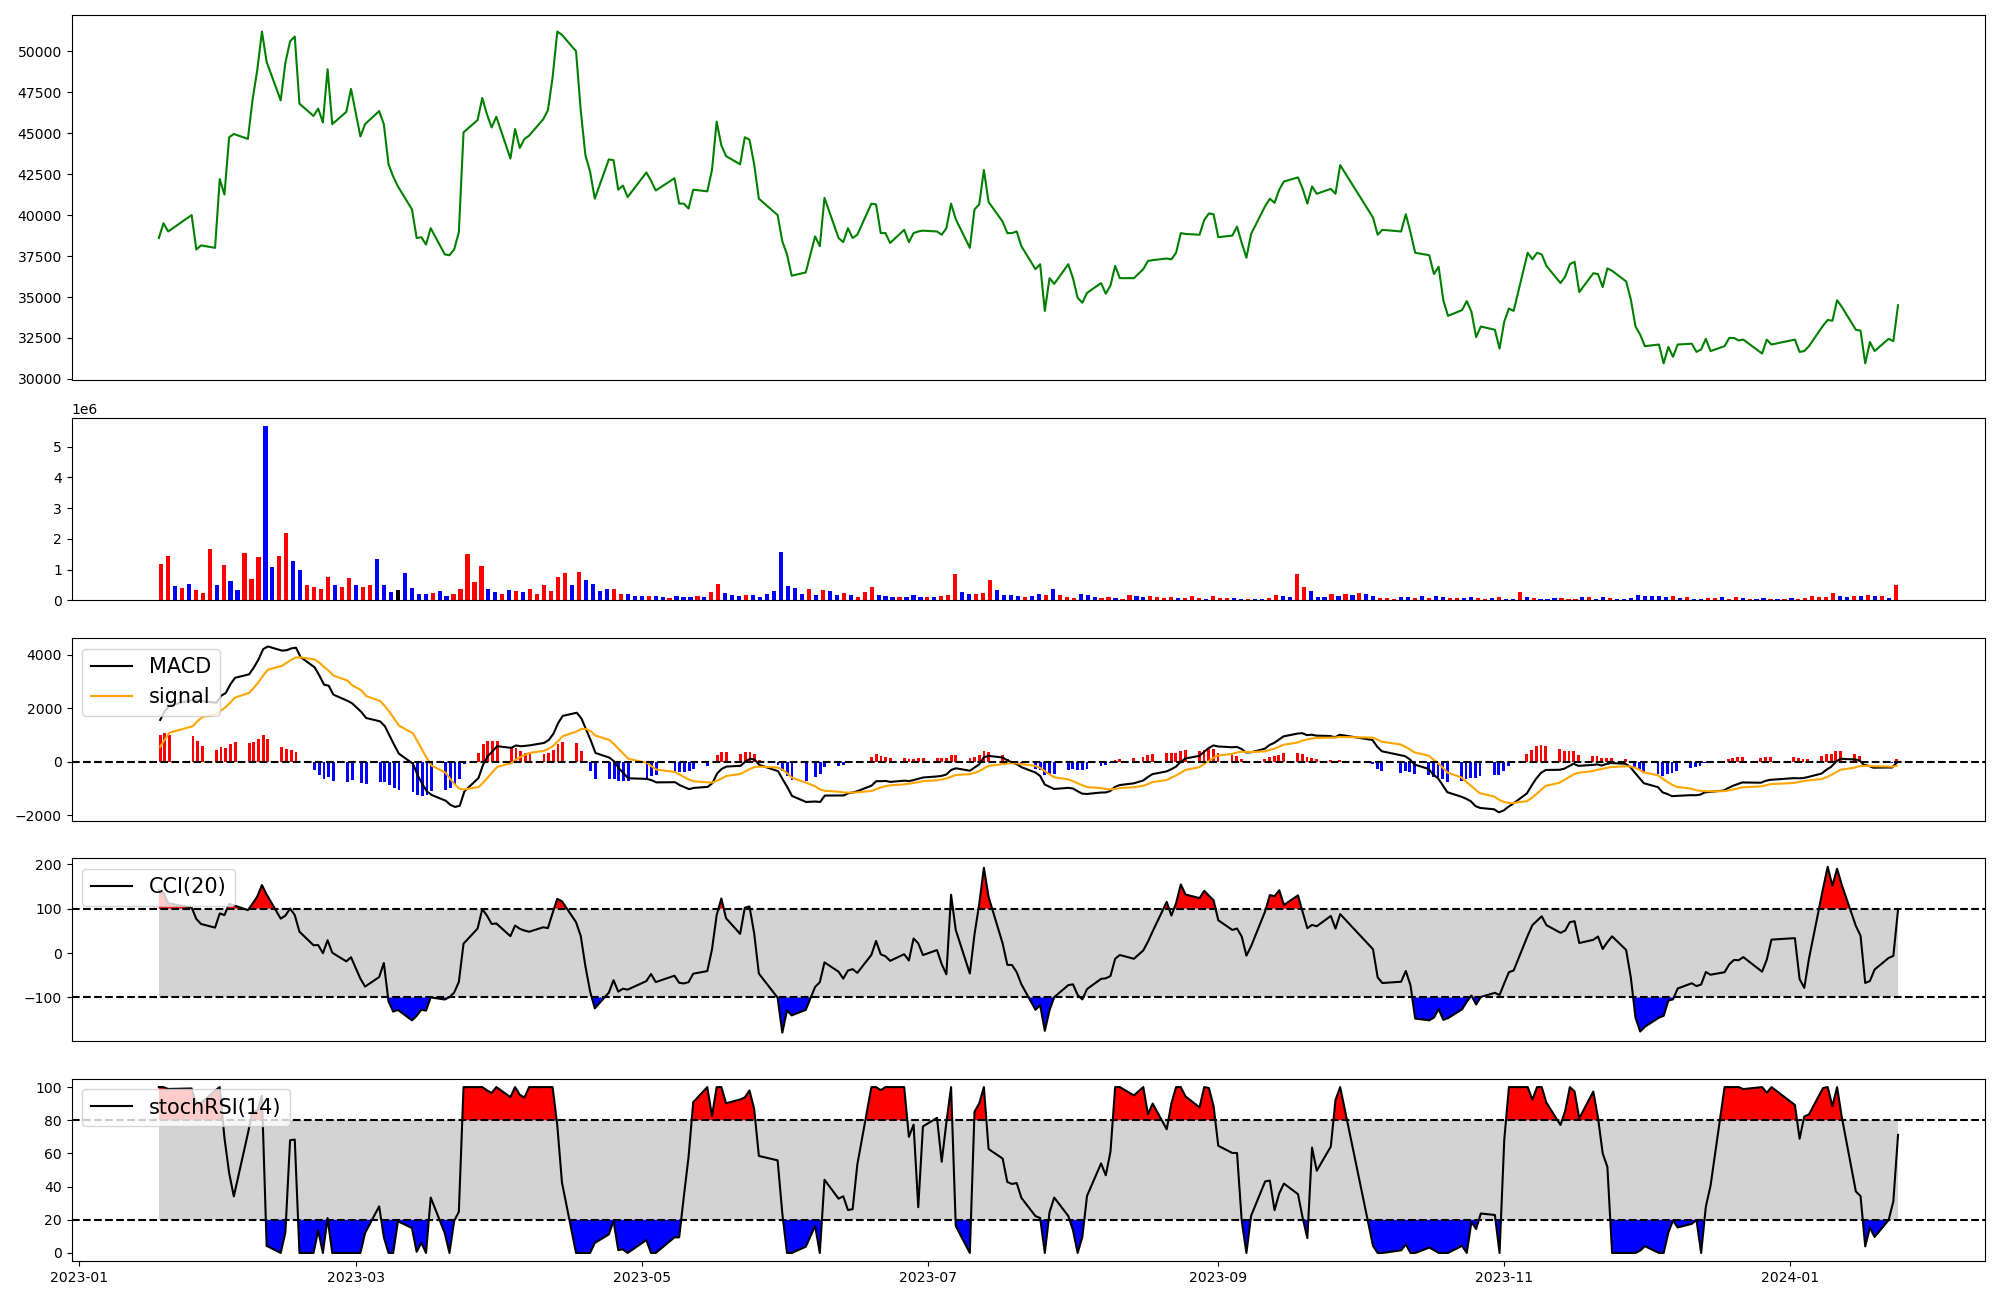Click the 4000 MACD axis label
The image size is (2000, 1300).
(45, 656)
